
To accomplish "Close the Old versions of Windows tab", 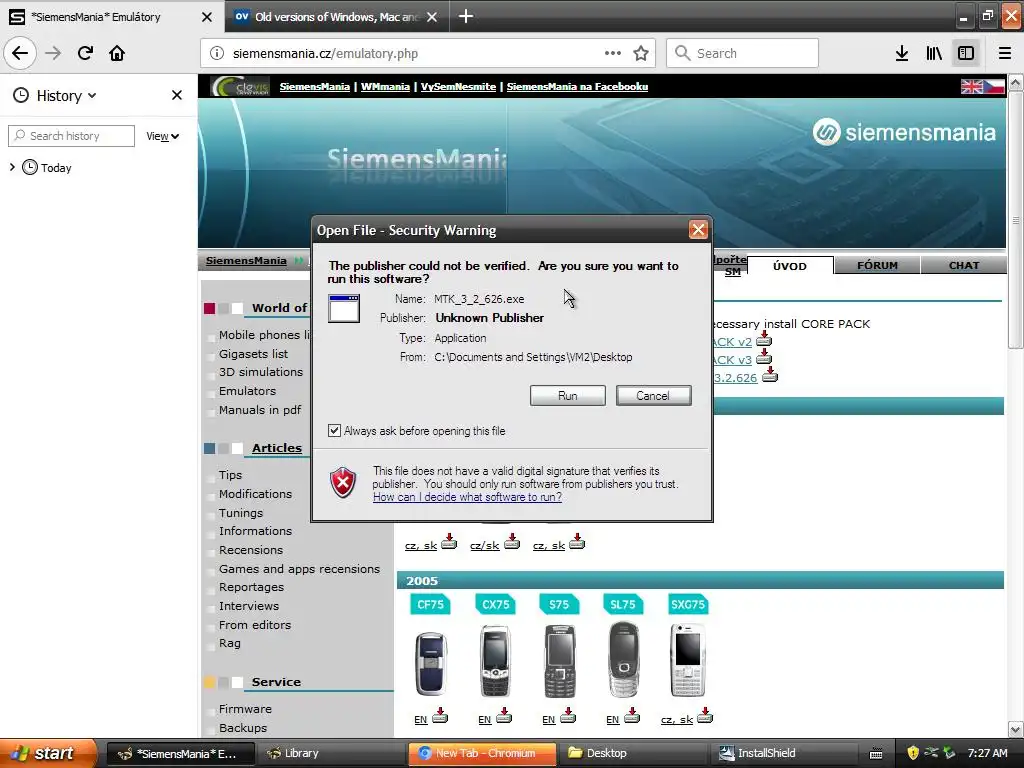I will tap(432, 17).
